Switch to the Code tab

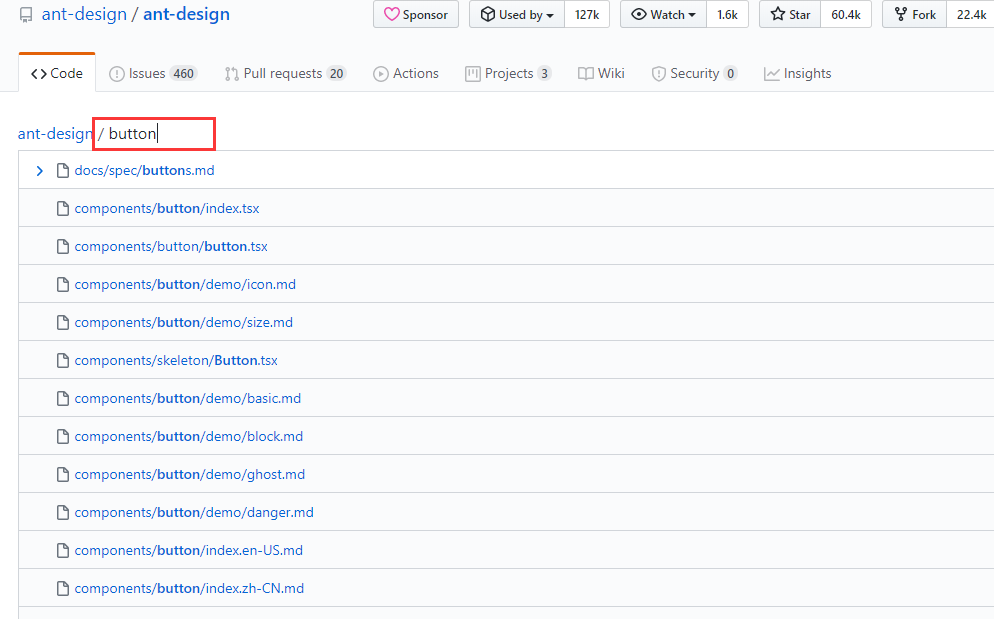(x=57, y=74)
